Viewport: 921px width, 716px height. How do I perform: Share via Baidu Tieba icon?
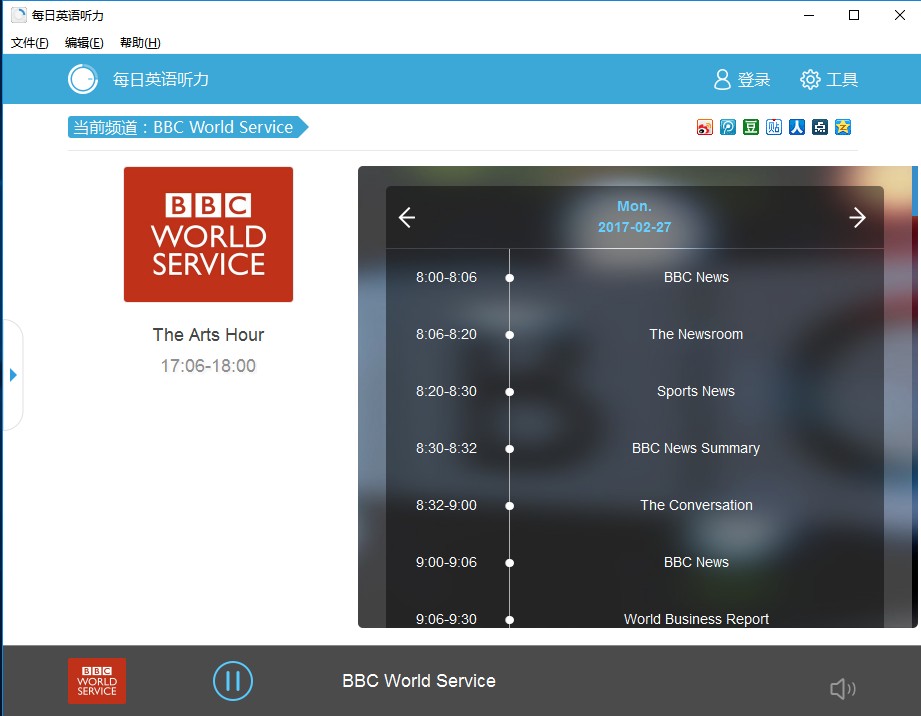(774, 127)
